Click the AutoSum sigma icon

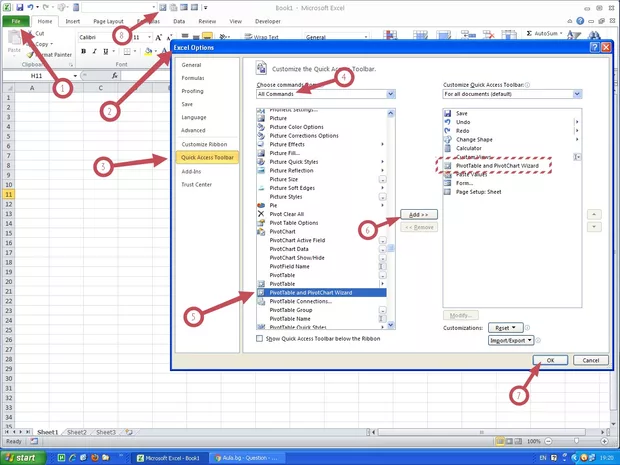(529, 33)
